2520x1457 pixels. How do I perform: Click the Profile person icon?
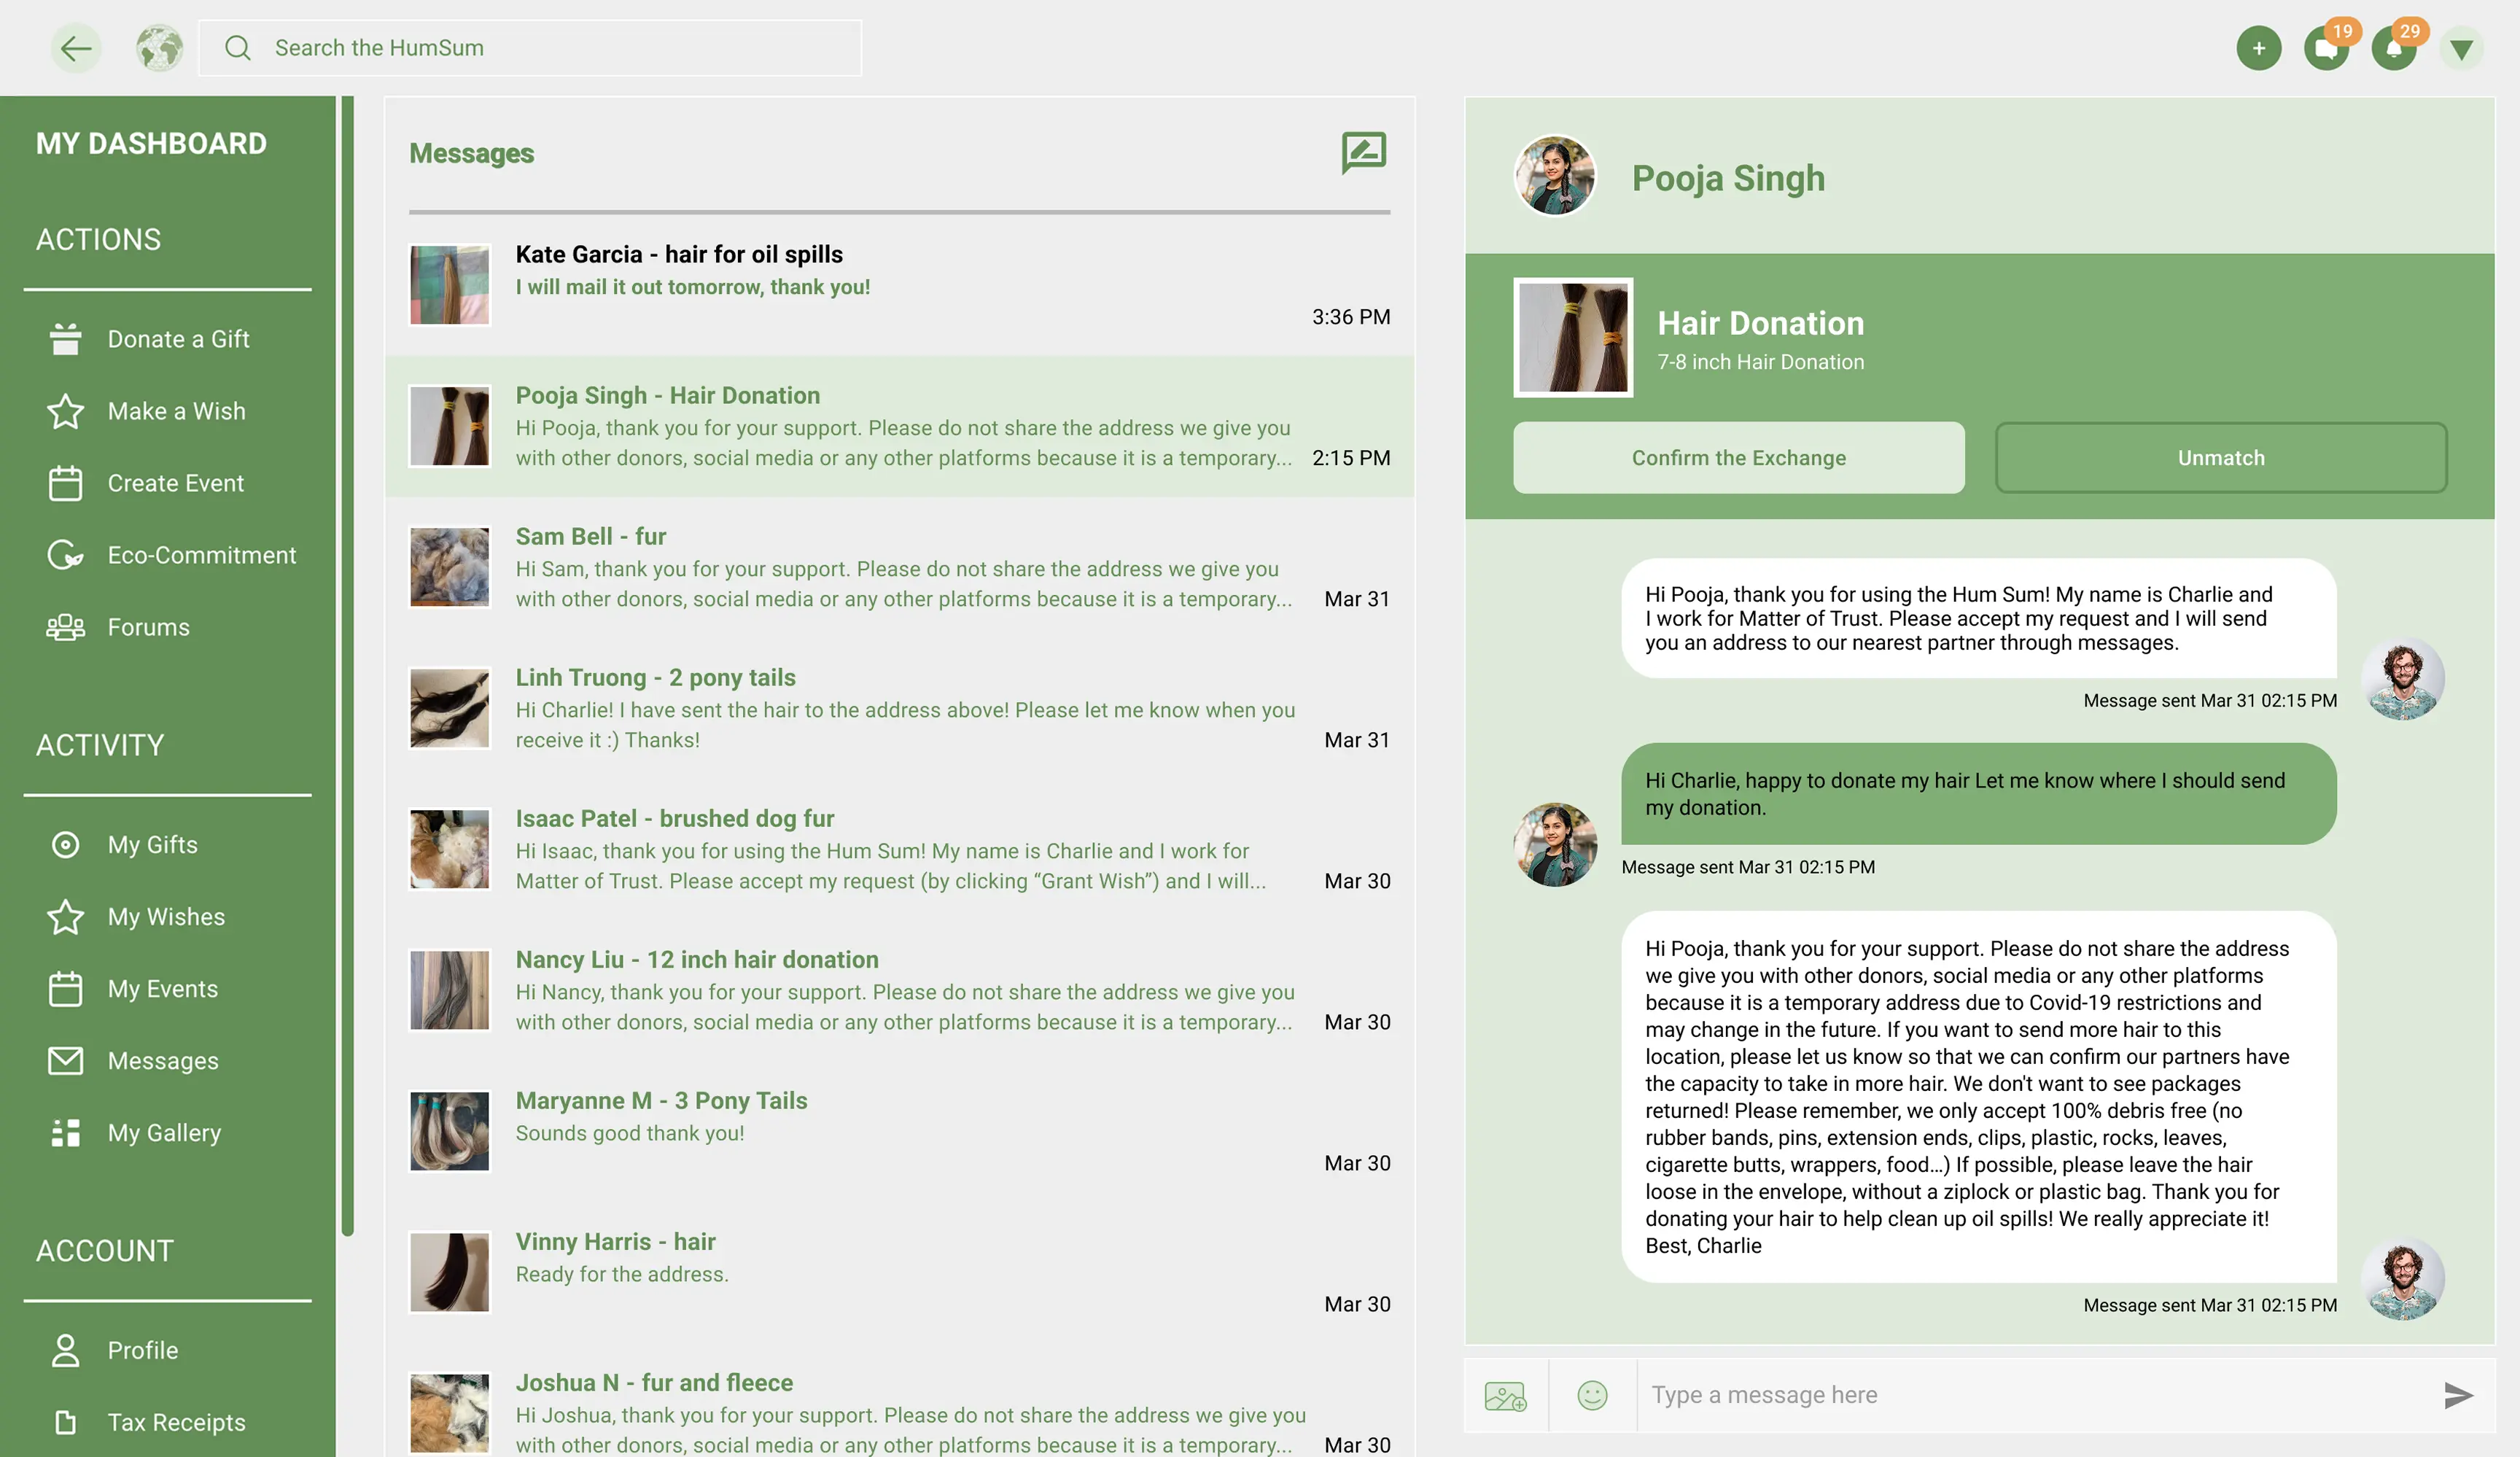point(66,1350)
